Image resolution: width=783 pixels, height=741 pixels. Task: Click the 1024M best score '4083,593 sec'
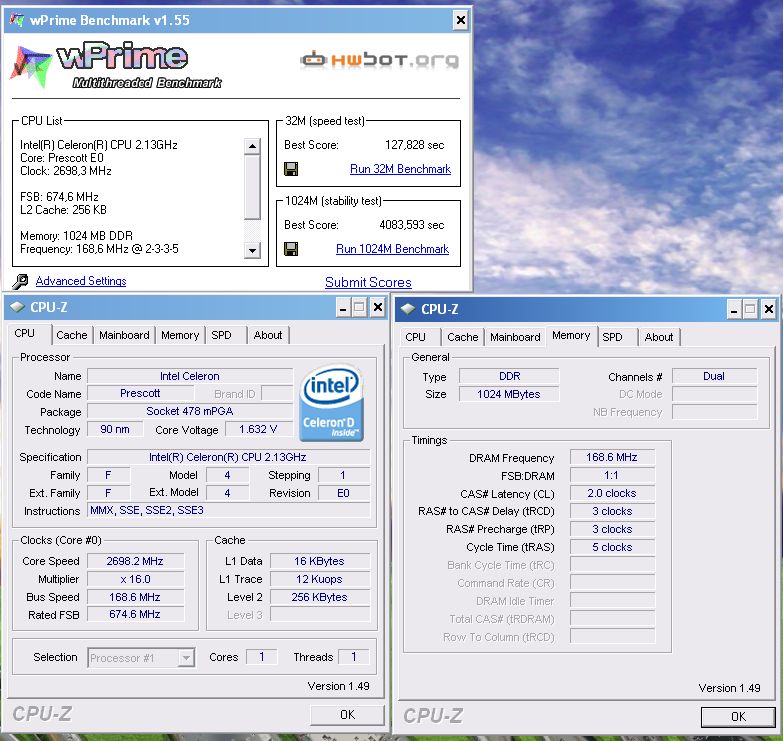point(411,225)
